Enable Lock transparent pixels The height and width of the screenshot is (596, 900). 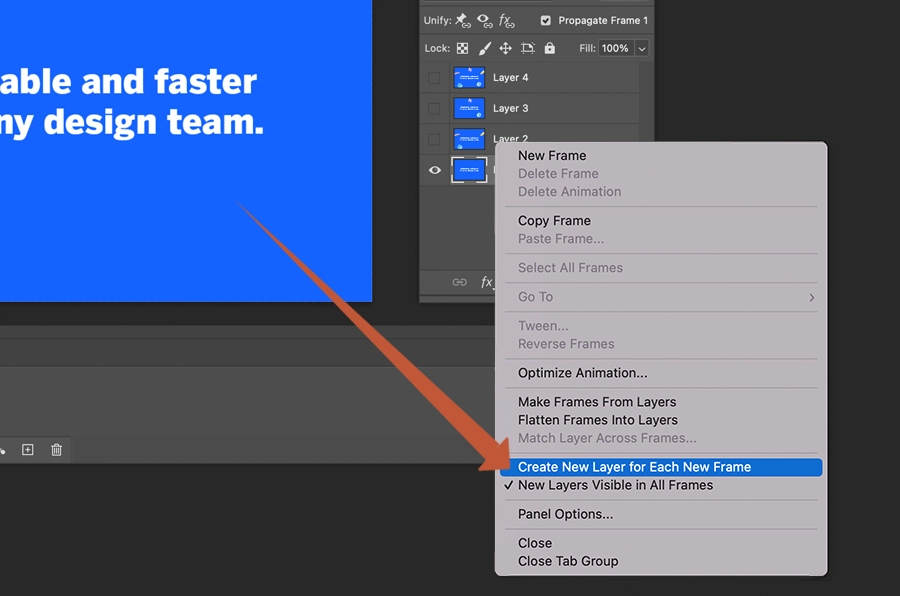pos(462,48)
